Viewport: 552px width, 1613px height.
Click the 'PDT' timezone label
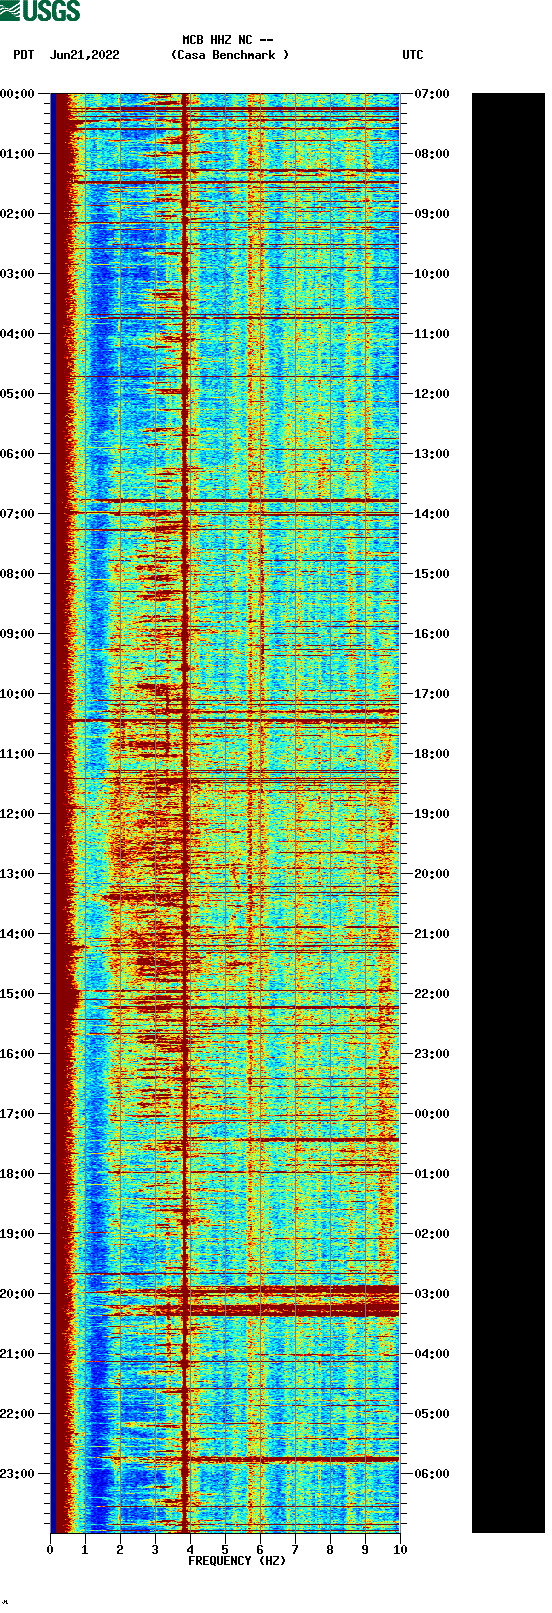(x=24, y=55)
